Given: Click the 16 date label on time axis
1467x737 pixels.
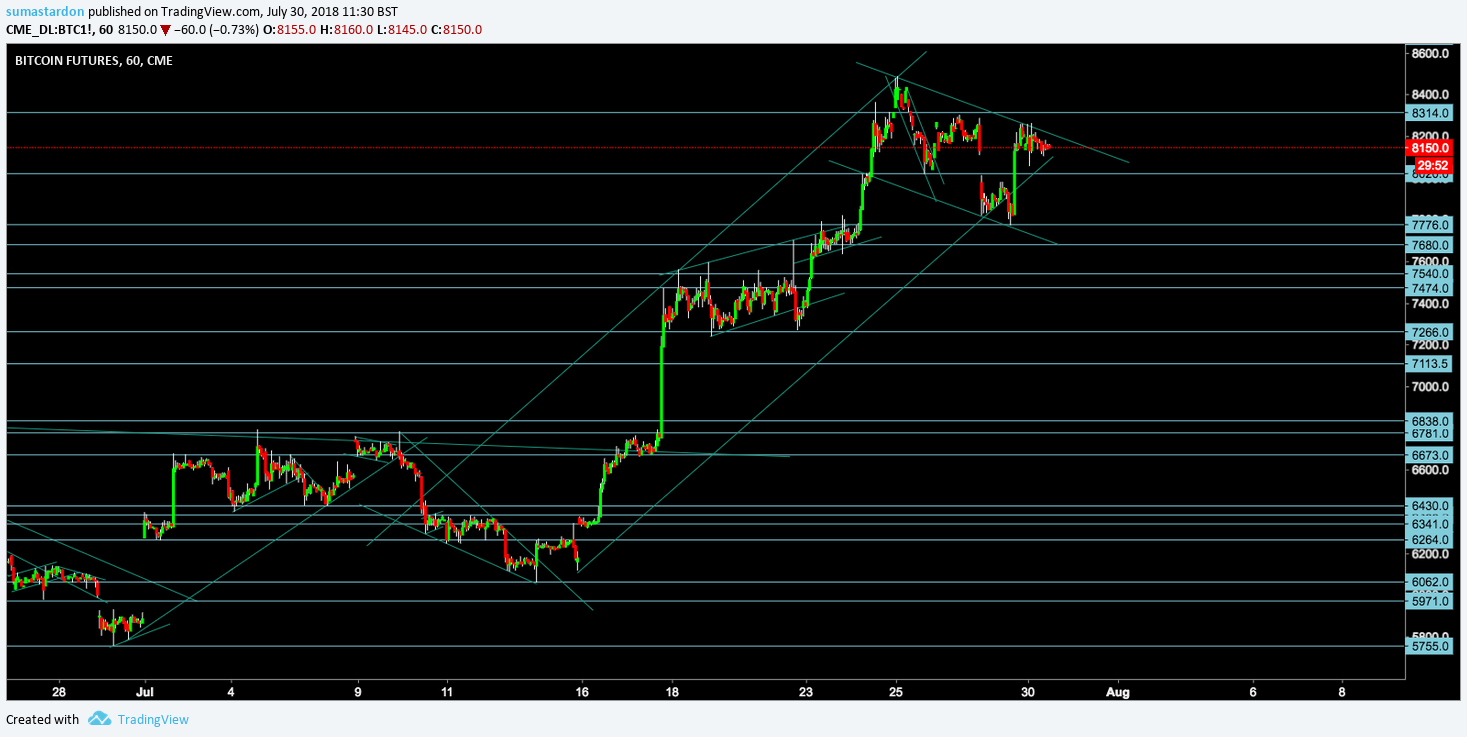Looking at the screenshot, I should (582, 691).
